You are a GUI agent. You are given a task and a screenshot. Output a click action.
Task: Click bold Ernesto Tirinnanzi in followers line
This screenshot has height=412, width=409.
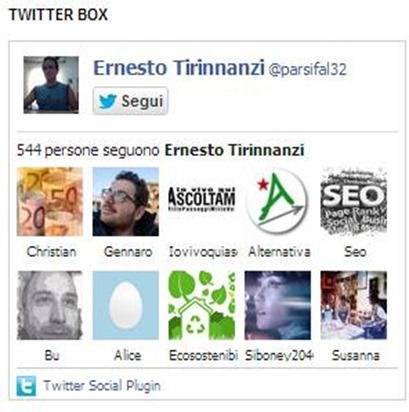(234, 150)
